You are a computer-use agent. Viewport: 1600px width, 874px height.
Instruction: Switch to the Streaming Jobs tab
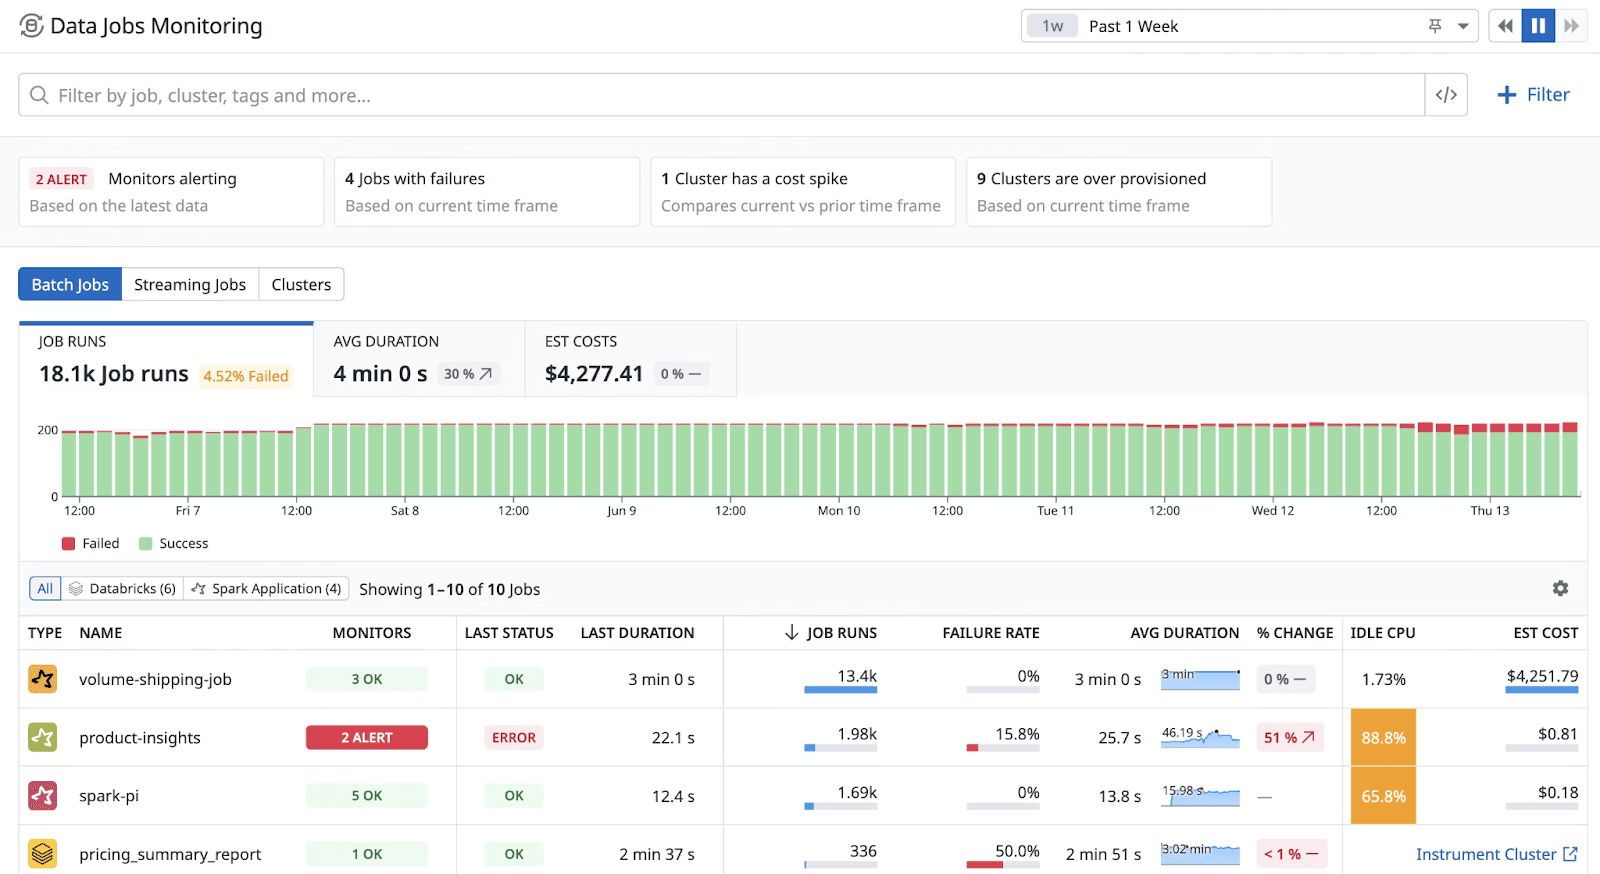[190, 285]
